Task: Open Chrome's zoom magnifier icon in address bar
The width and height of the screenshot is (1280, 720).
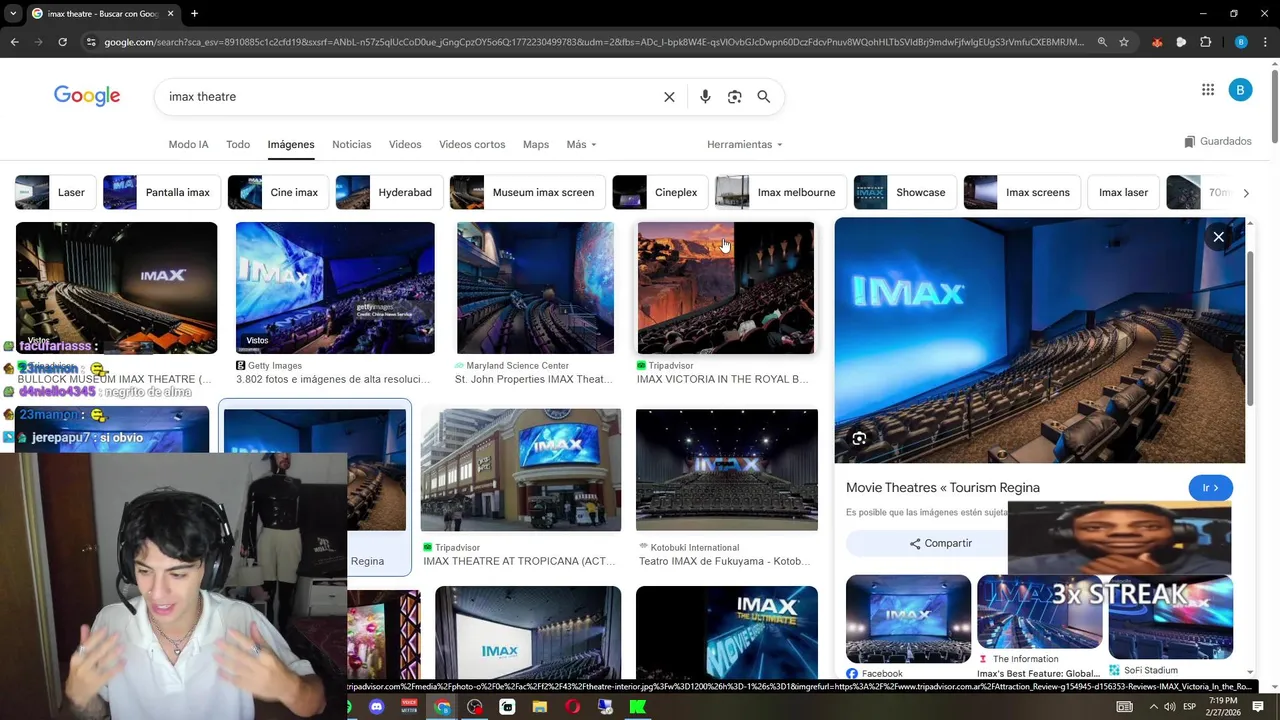Action: (1102, 42)
